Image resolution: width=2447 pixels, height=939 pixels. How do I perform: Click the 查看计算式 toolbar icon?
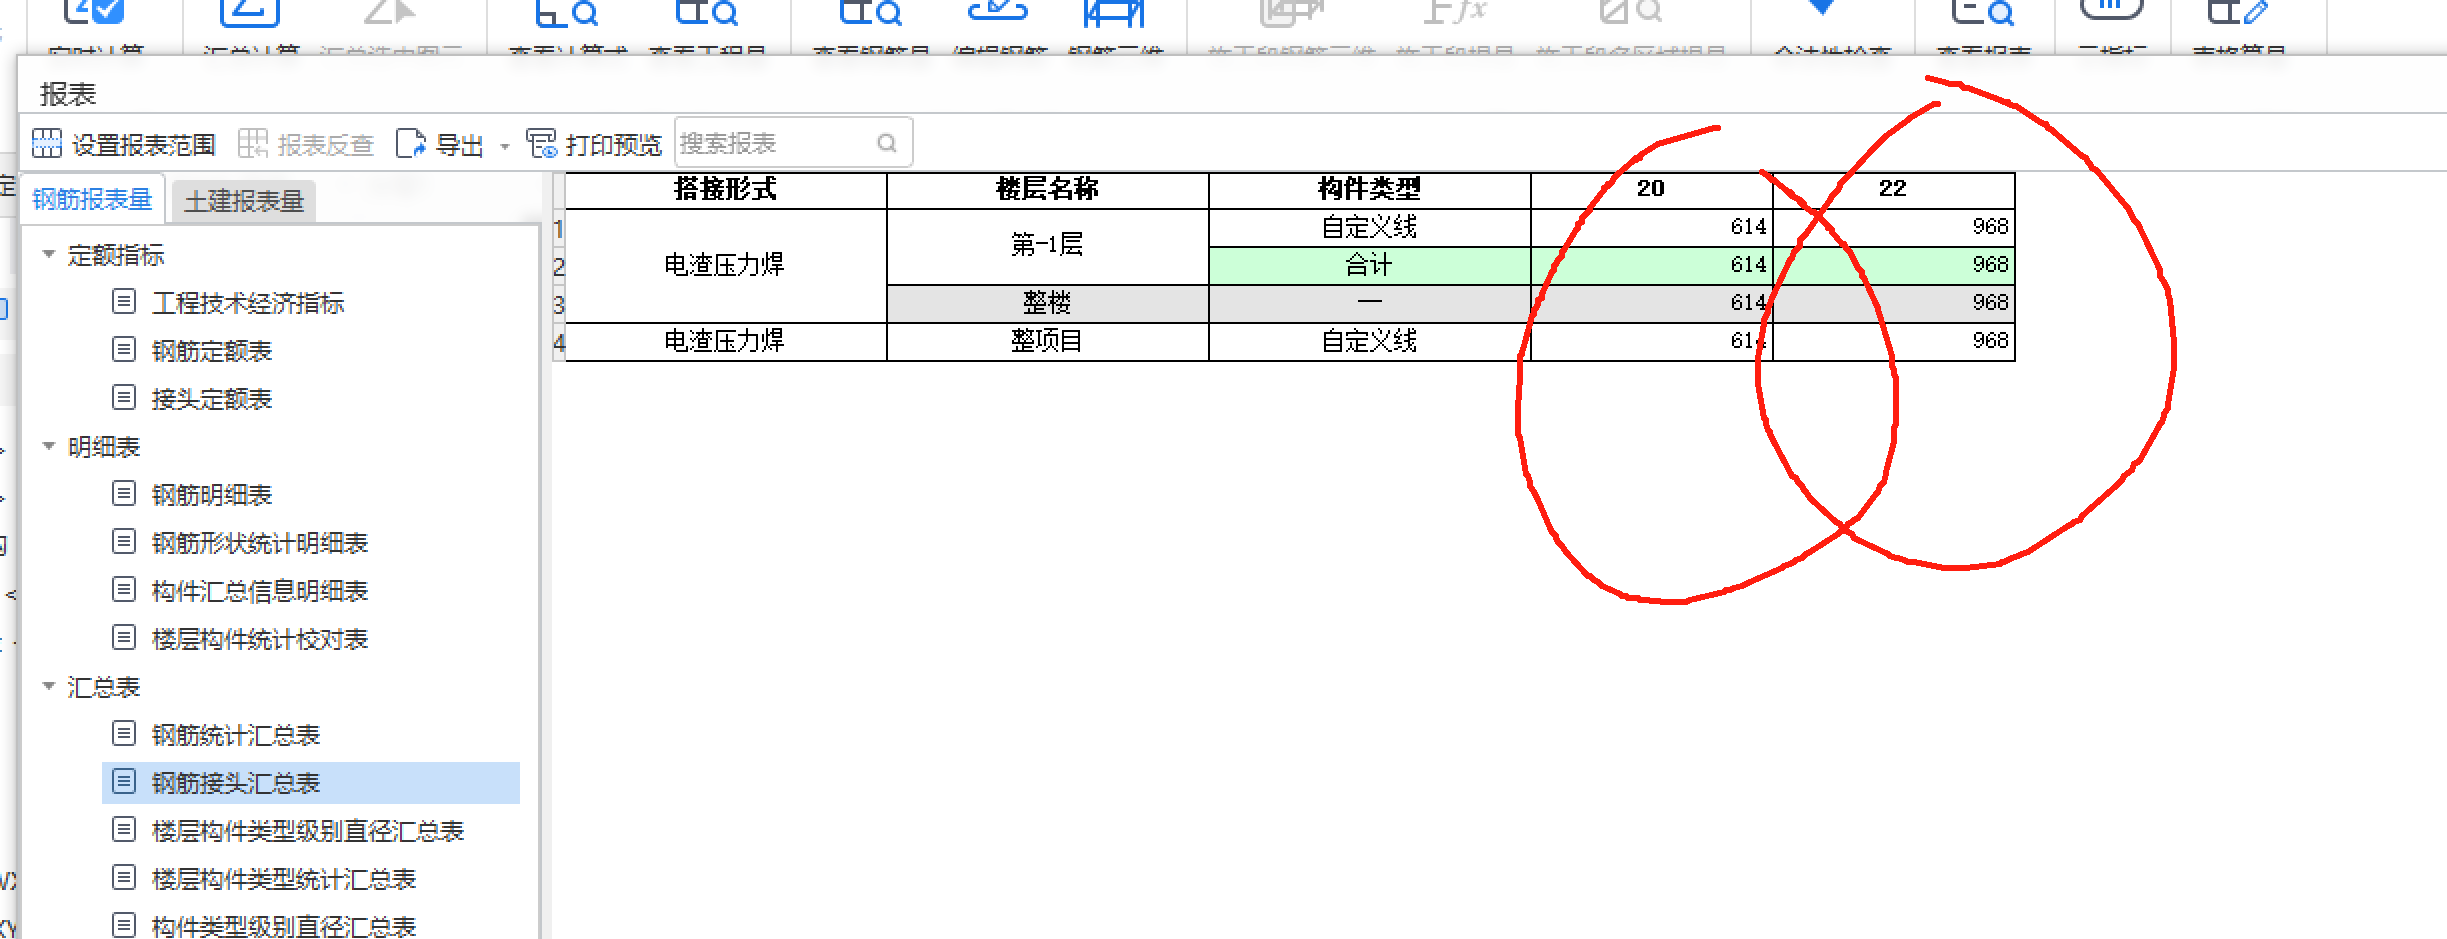[567, 12]
